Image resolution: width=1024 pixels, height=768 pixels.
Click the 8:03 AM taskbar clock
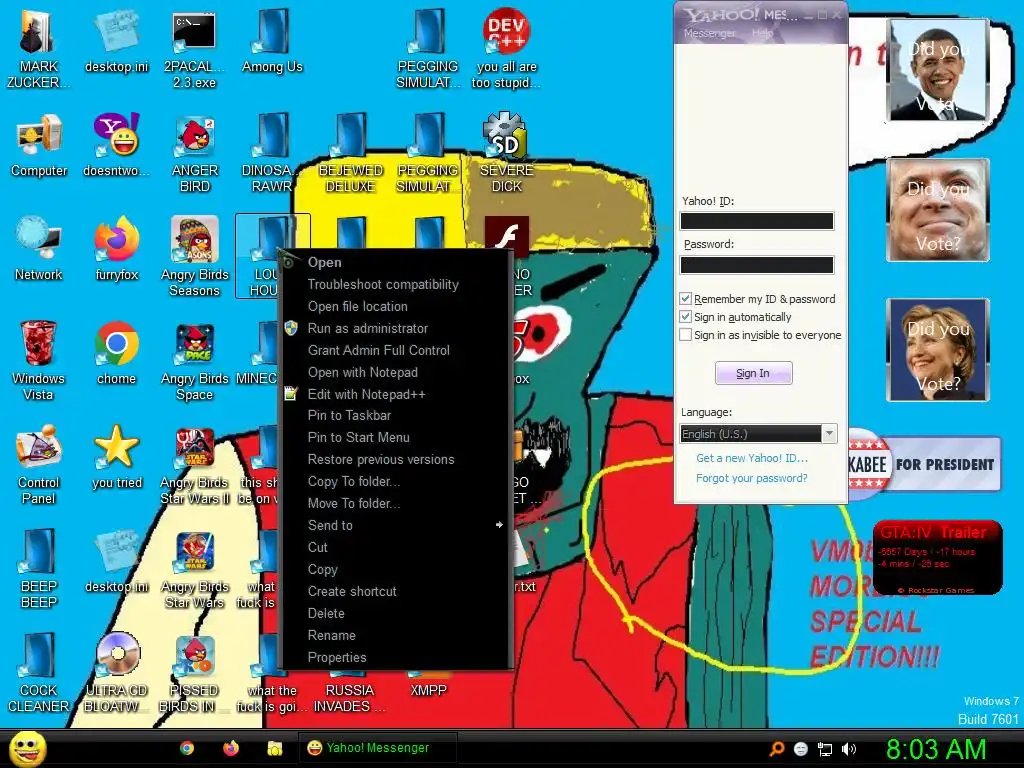[935, 749]
